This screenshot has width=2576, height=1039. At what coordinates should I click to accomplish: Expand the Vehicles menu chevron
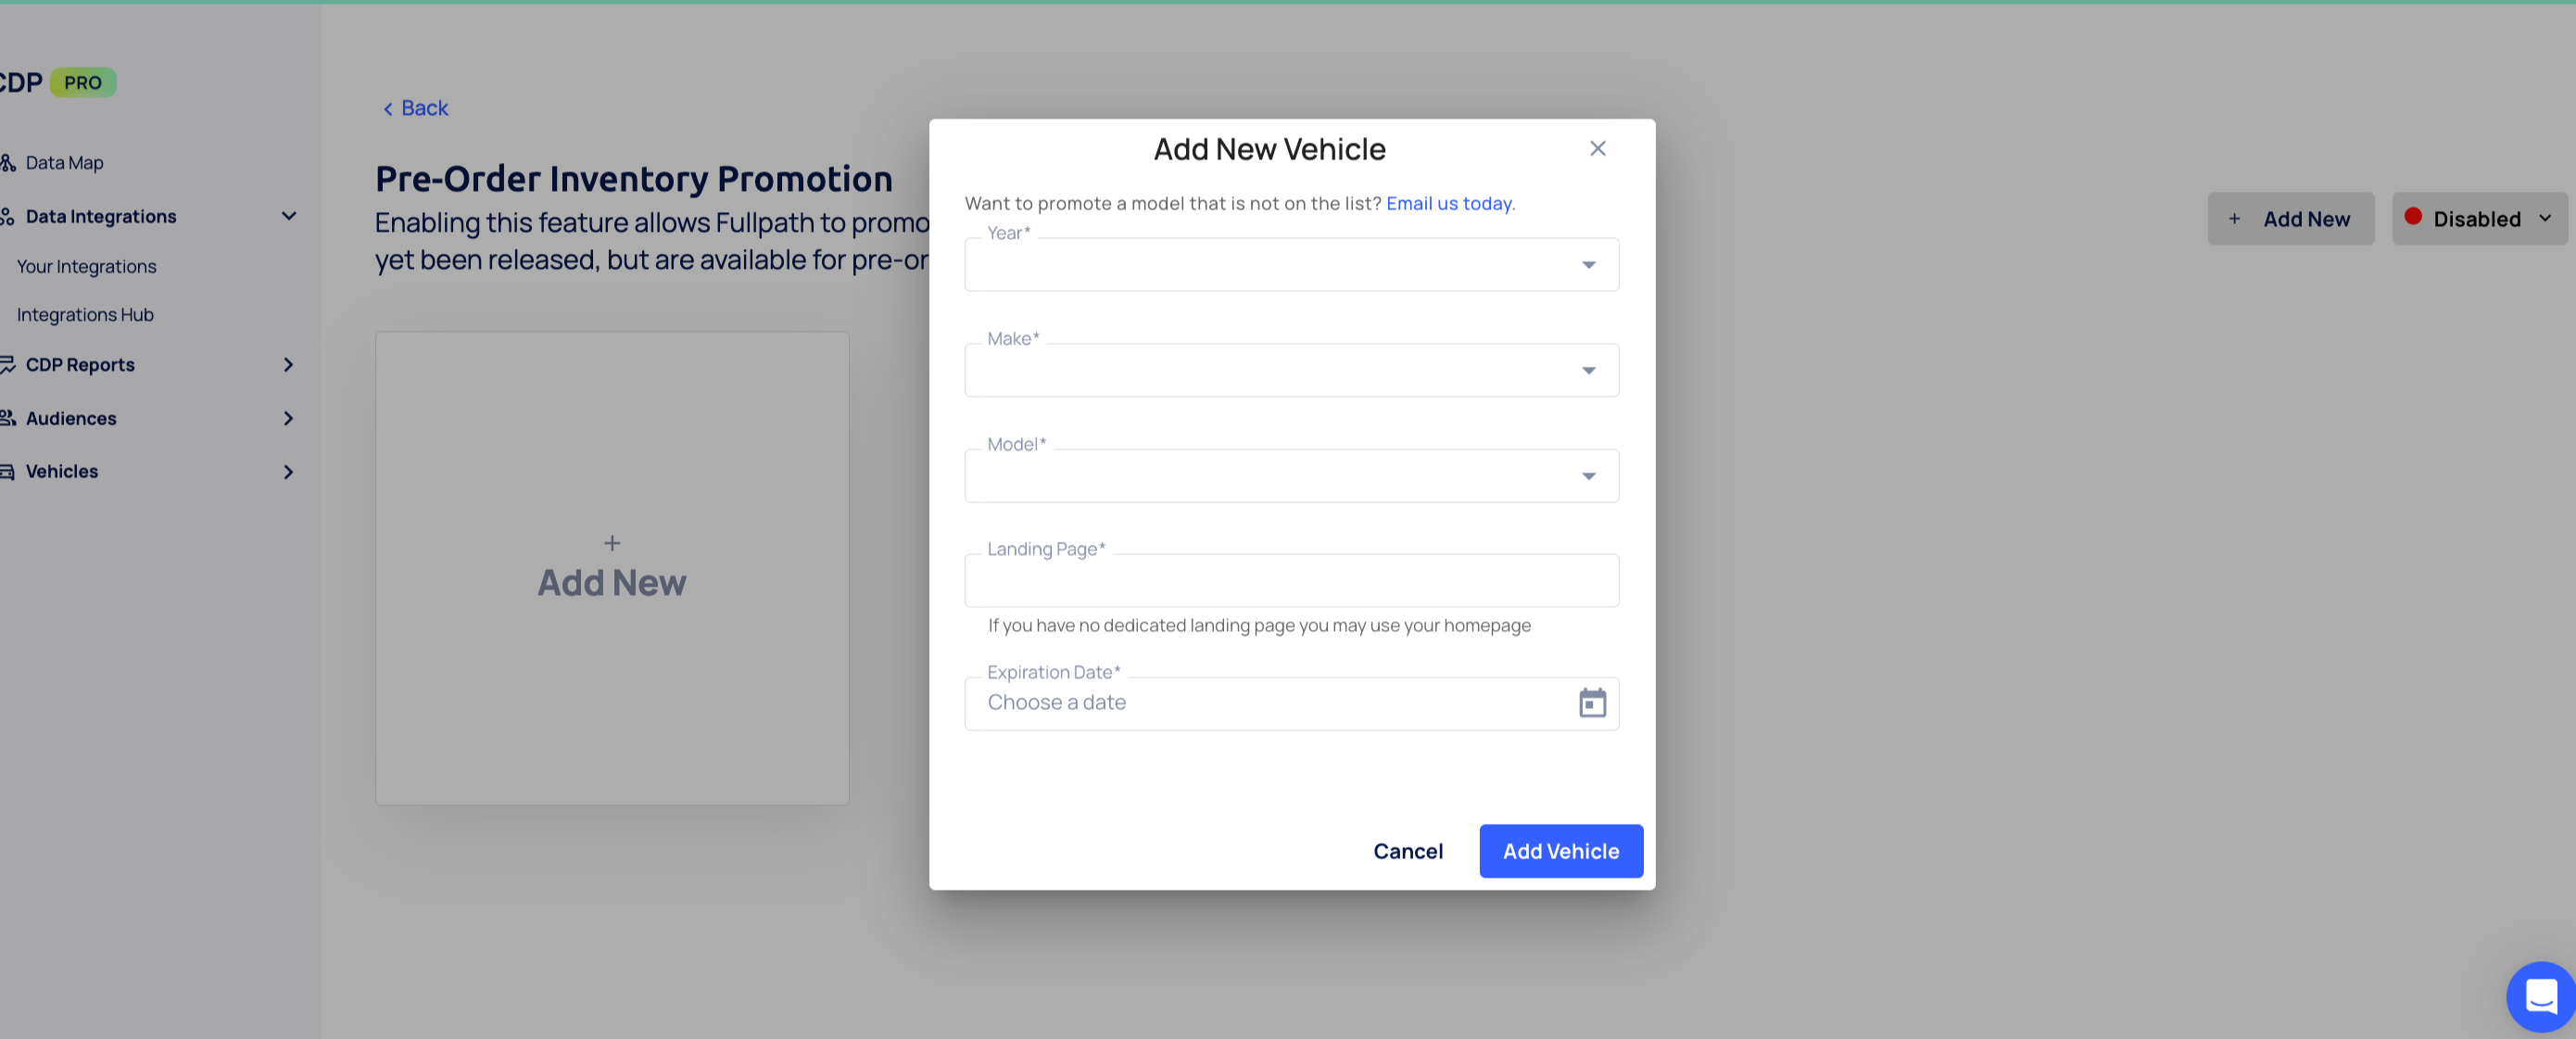(288, 472)
